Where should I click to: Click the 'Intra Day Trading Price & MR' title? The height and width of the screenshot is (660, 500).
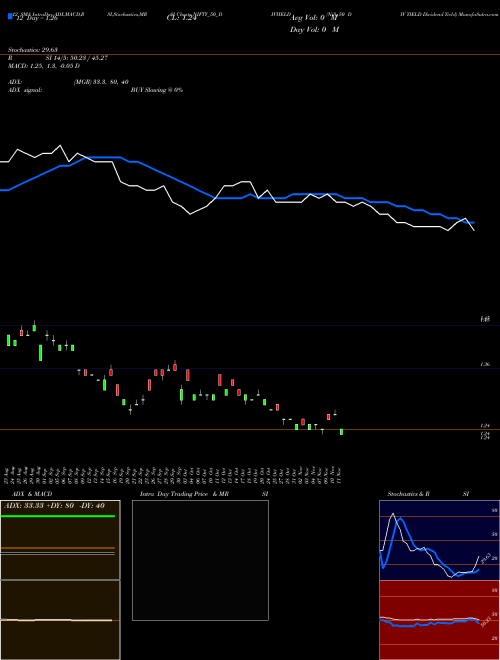pyautogui.click(x=184, y=494)
